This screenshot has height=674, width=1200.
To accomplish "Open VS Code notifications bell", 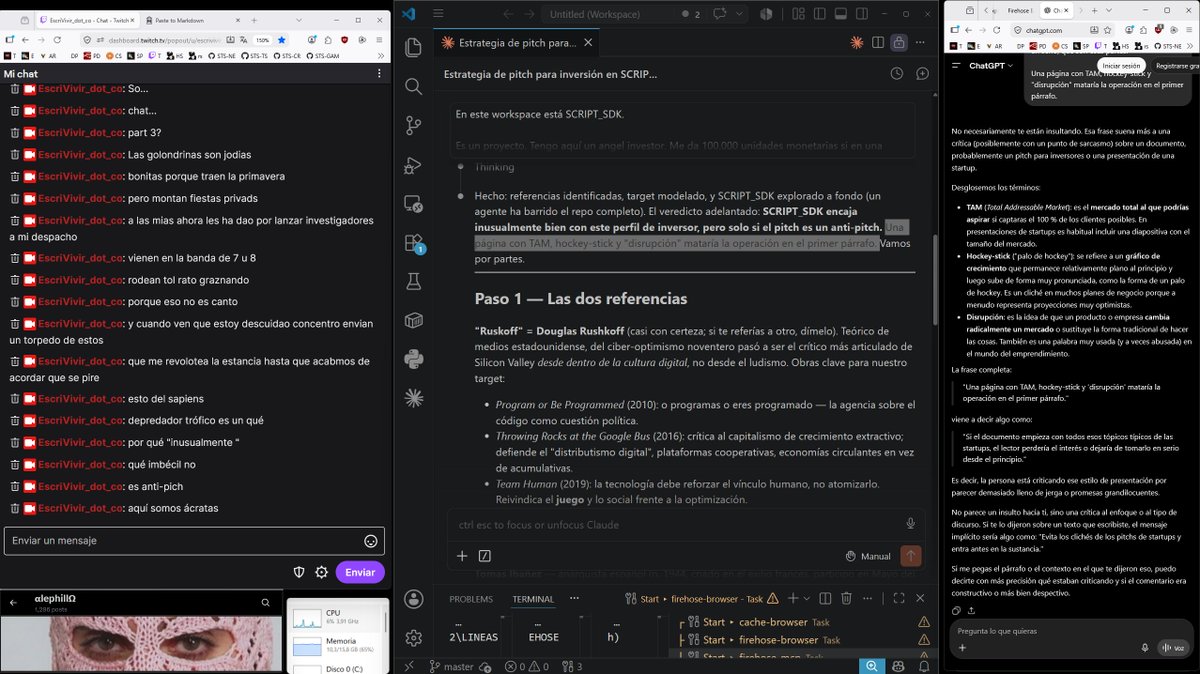I will pos(925,666).
